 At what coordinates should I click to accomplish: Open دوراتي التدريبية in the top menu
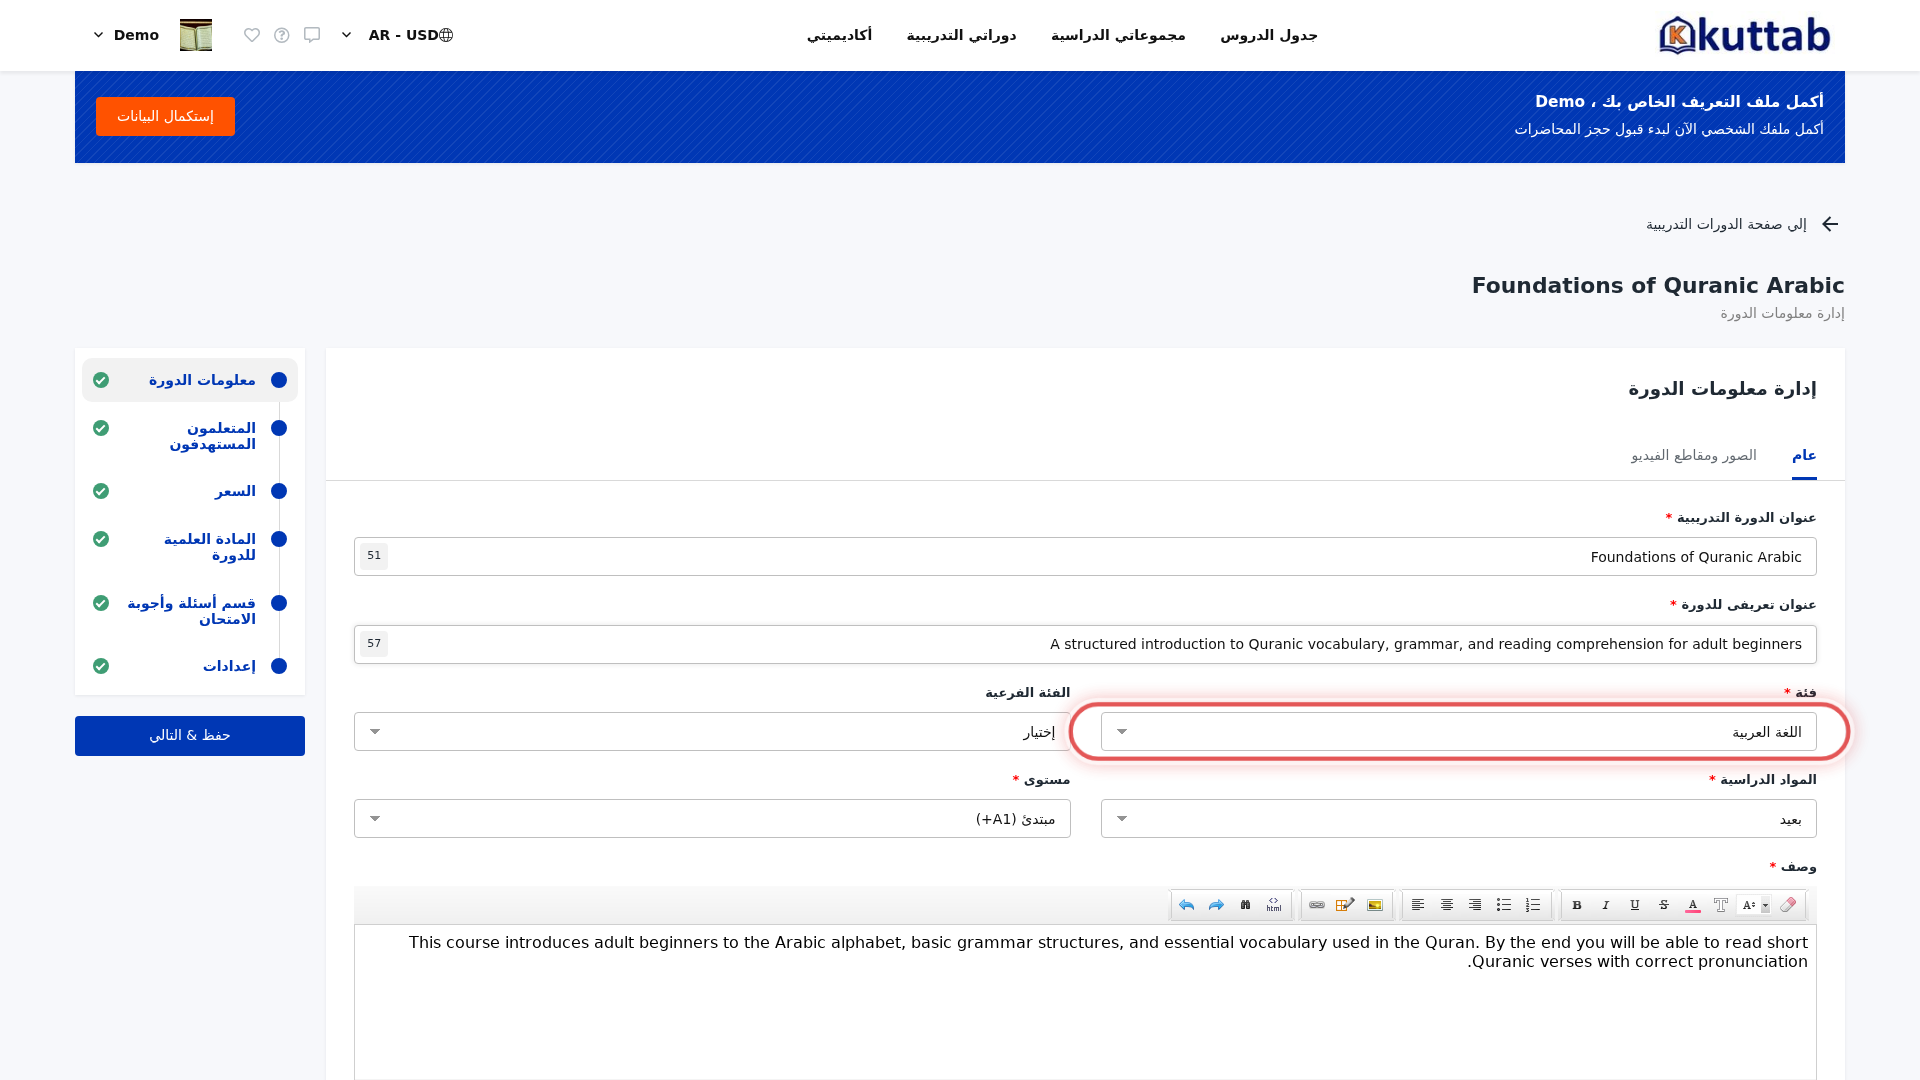click(962, 35)
